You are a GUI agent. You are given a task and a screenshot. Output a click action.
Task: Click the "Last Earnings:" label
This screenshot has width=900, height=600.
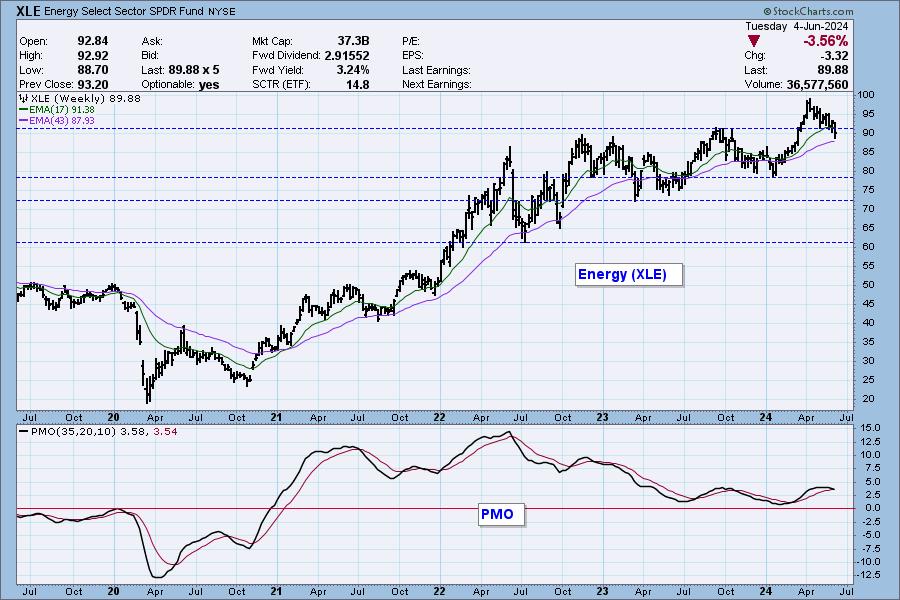pyautogui.click(x=436, y=70)
